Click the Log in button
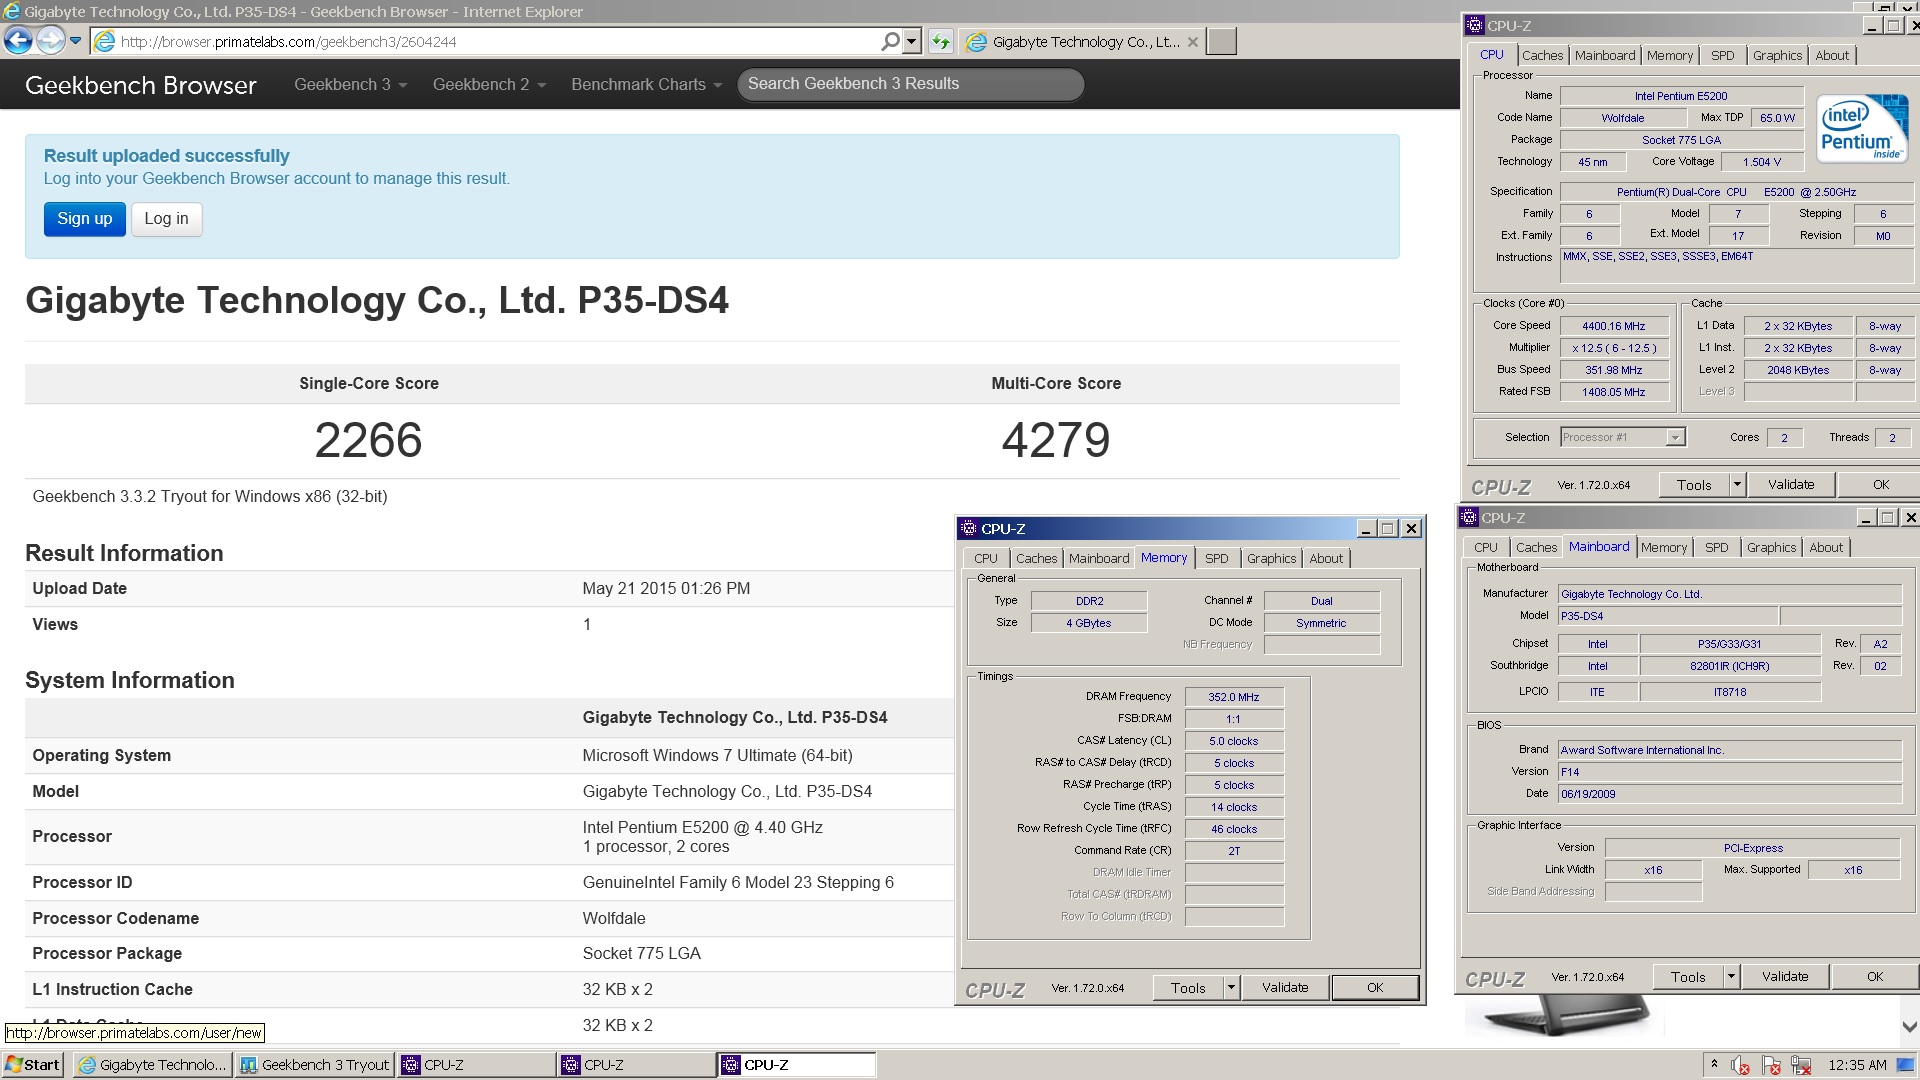The height and width of the screenshot is (1080, 1920). point(166,219)
